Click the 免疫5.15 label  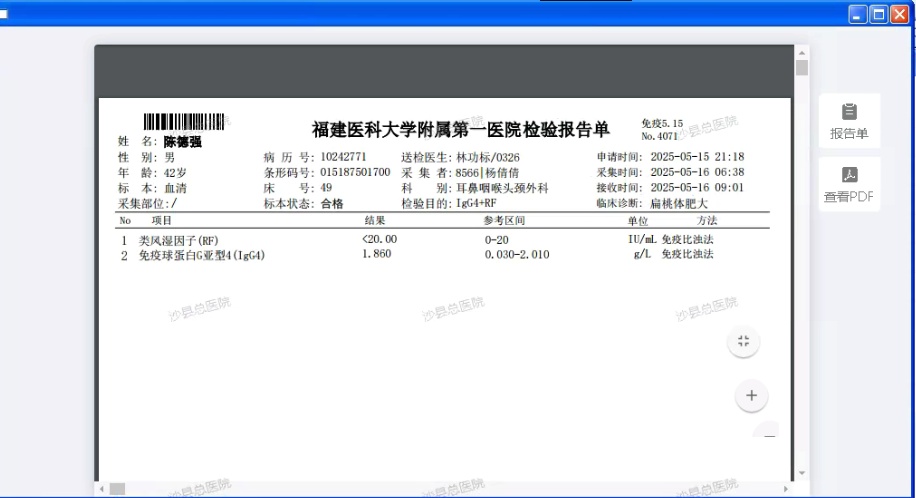662,123
